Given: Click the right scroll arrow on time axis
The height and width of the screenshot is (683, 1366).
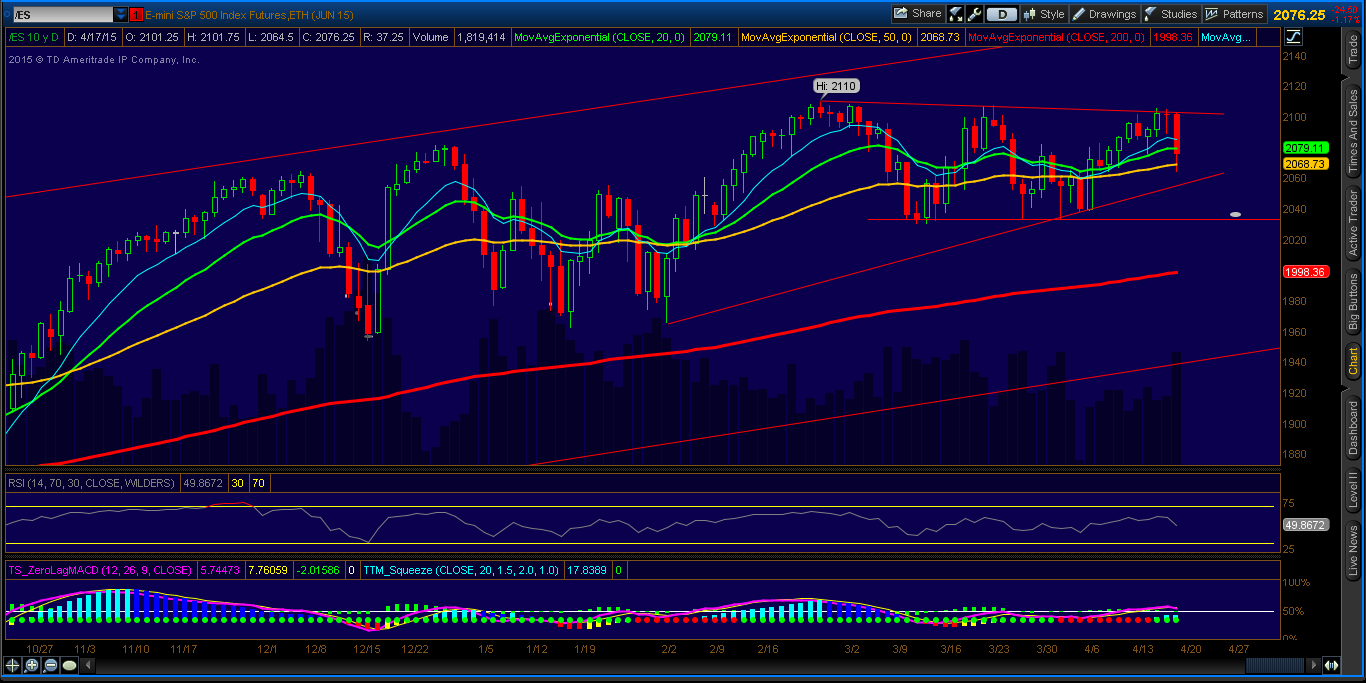Looking at the screenshot, I should (x=1311, y=665).
